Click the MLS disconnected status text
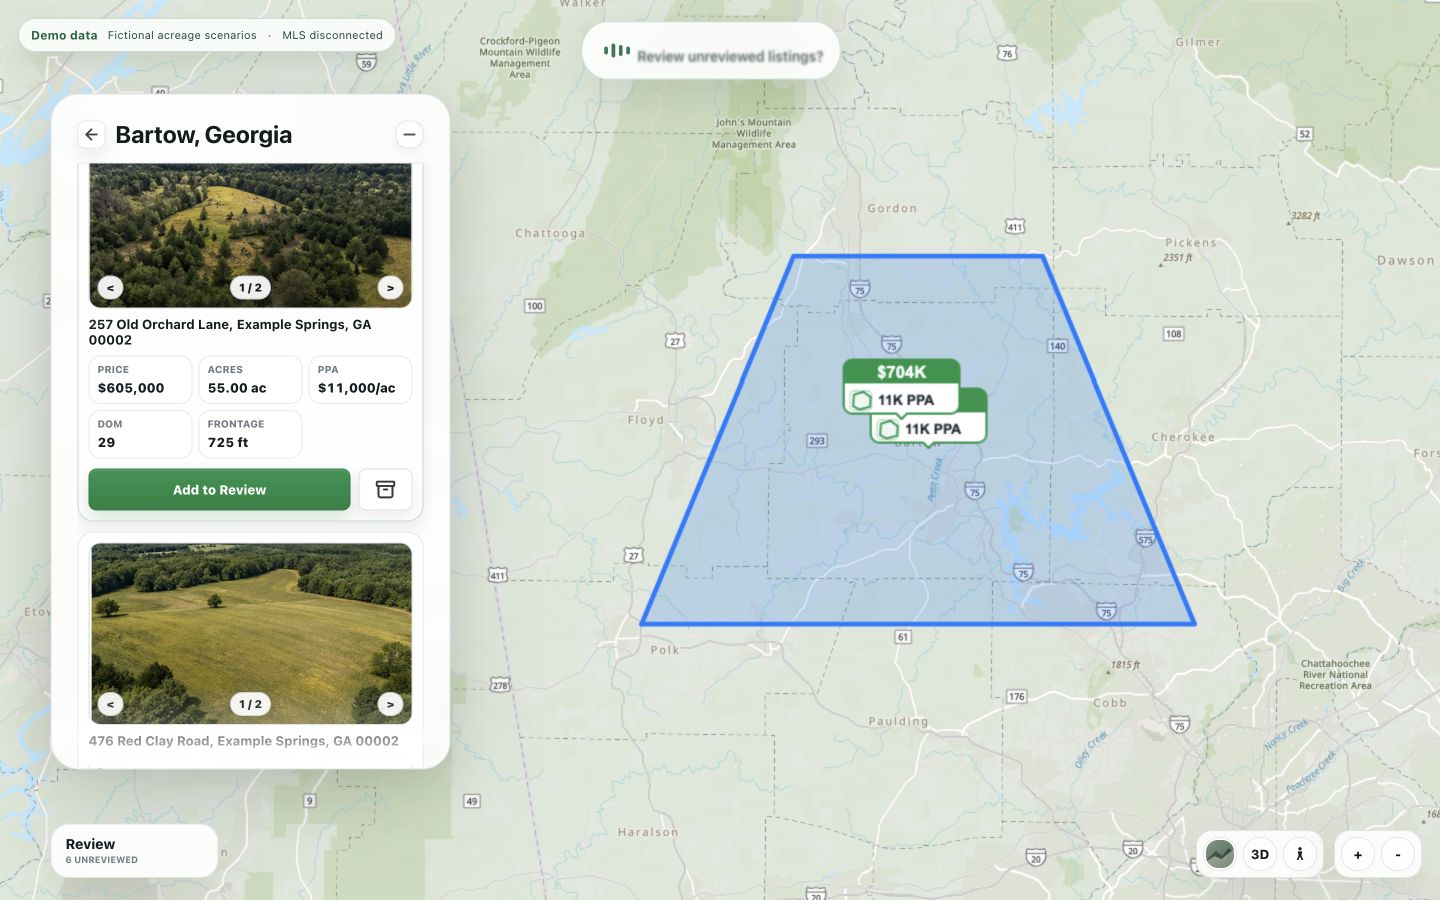Screen dimensions: 1440x900 (332, 35)
